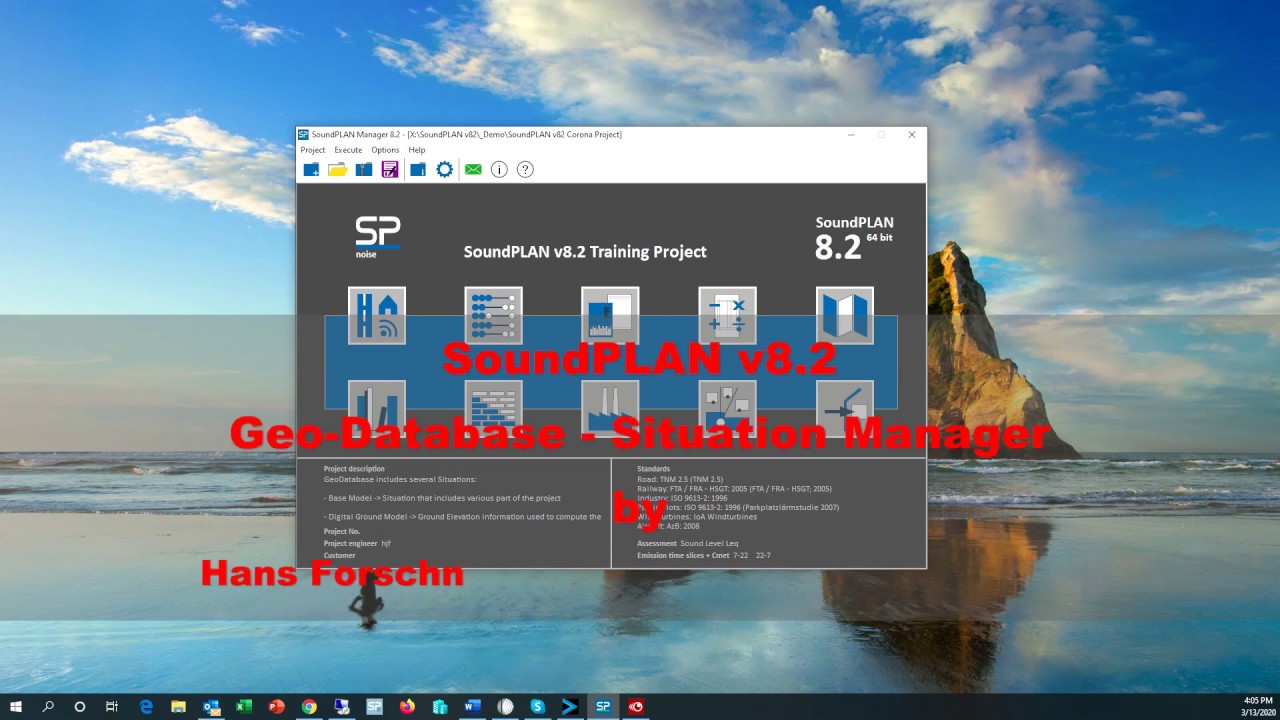Open Microsoft Edge from the taskbar
Viewport: 1280px width, 720px height.
click(x=146, y=707)
